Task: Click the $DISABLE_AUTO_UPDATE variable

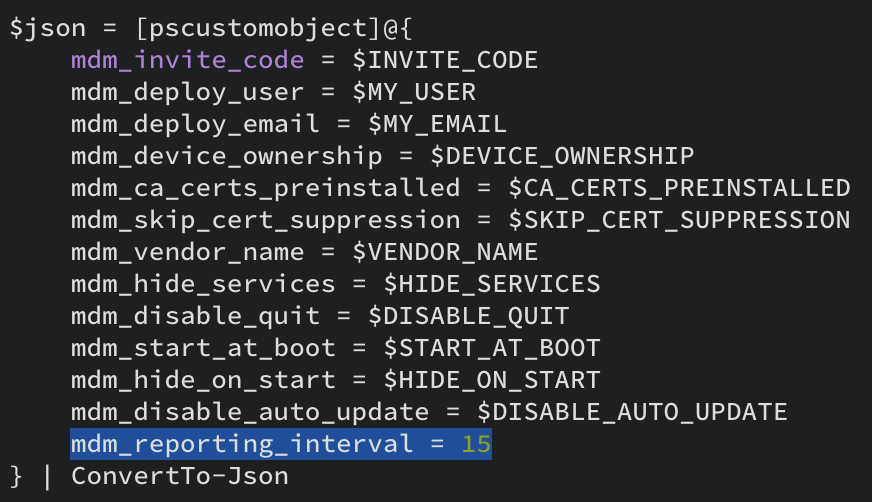Action: 632,412
